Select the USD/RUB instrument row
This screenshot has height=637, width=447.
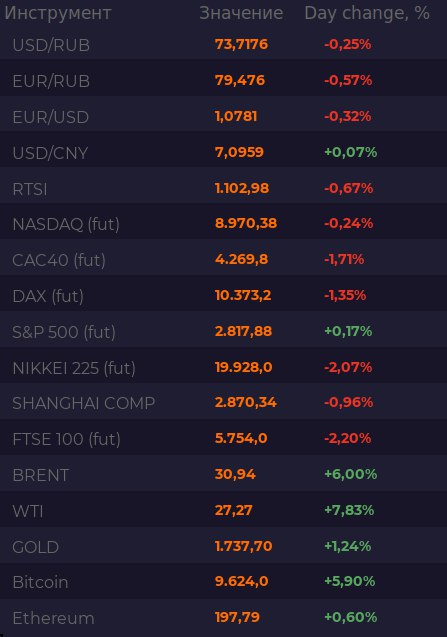point(224,44)
